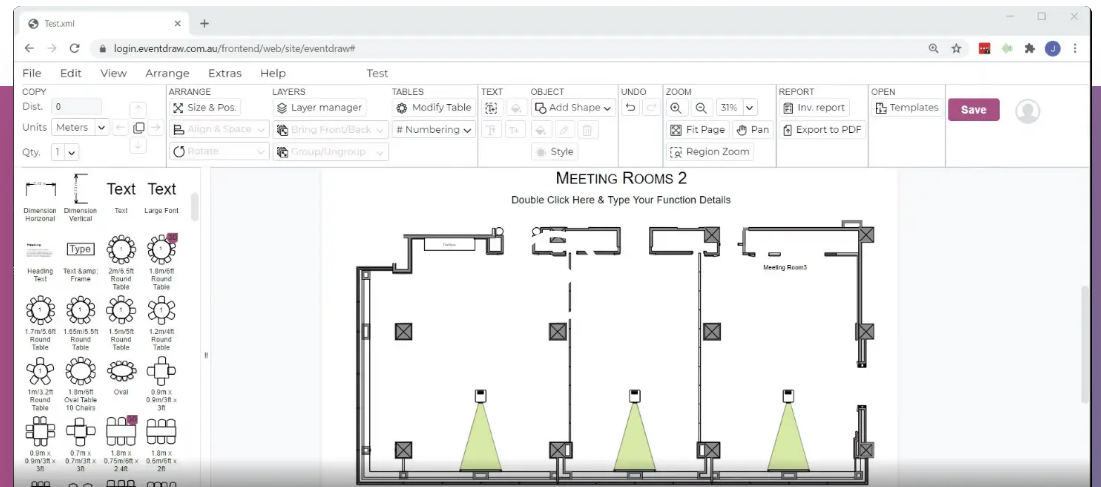The image size is (1101, 487).
Task: Click the delete trash icon in Object
Action: click(588, 130)
